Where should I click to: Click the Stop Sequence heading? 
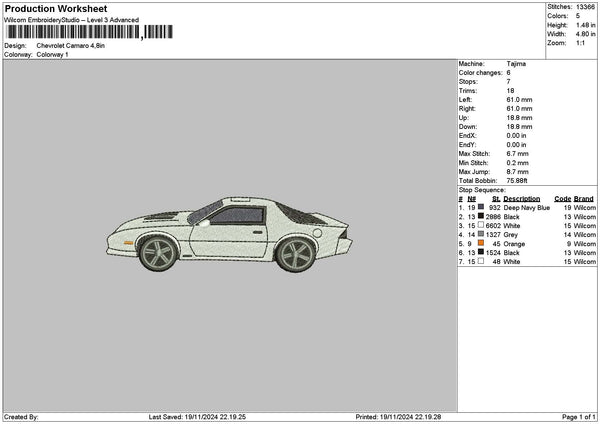tap(484, 189)
